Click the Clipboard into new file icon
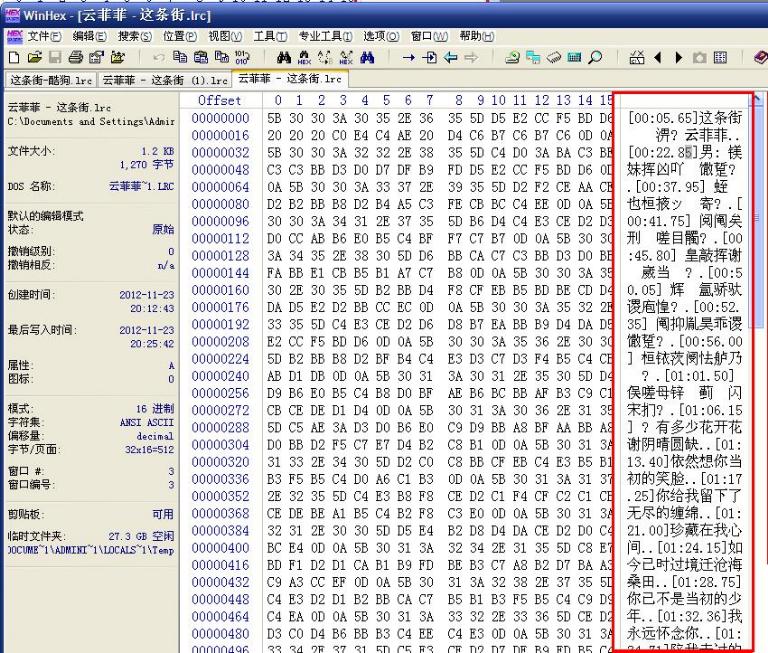 coord(221,58)
